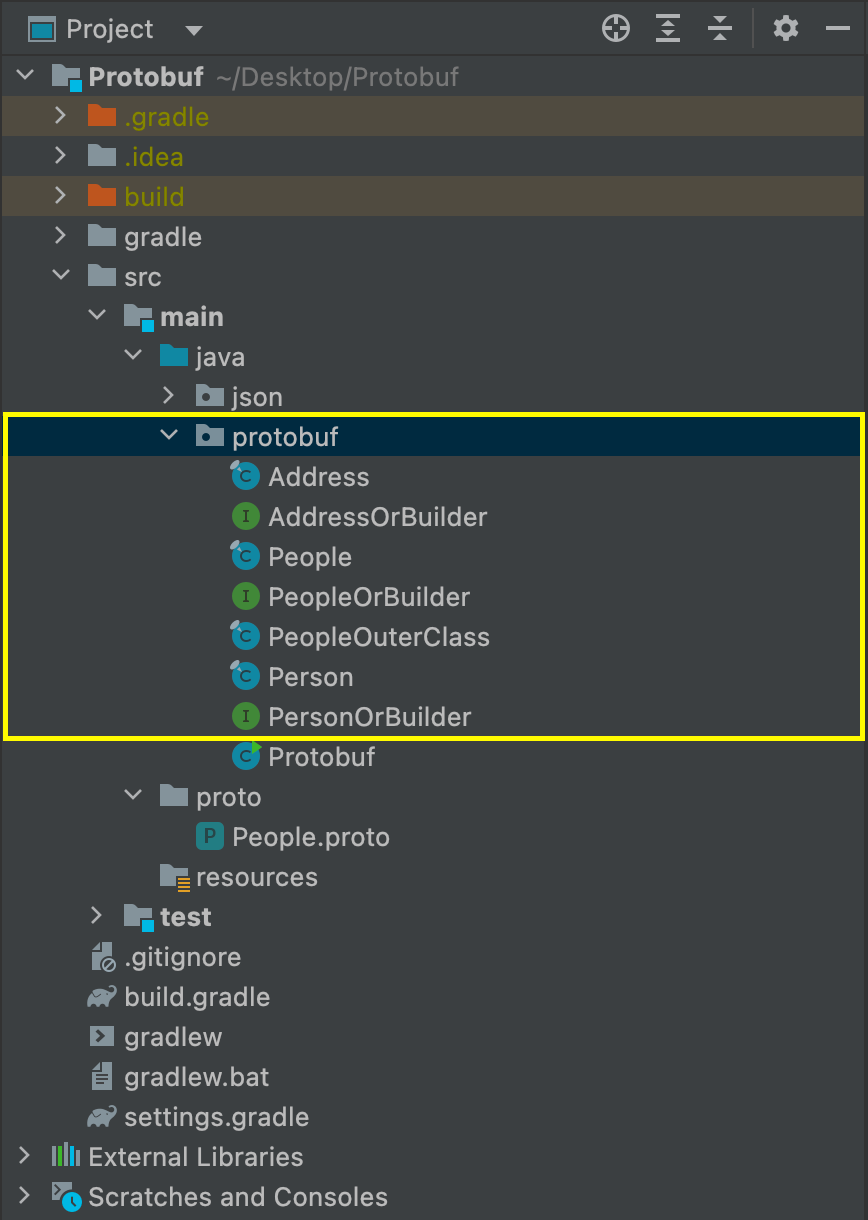Open the Project view dropdown arrow

[x=192, y=28]
